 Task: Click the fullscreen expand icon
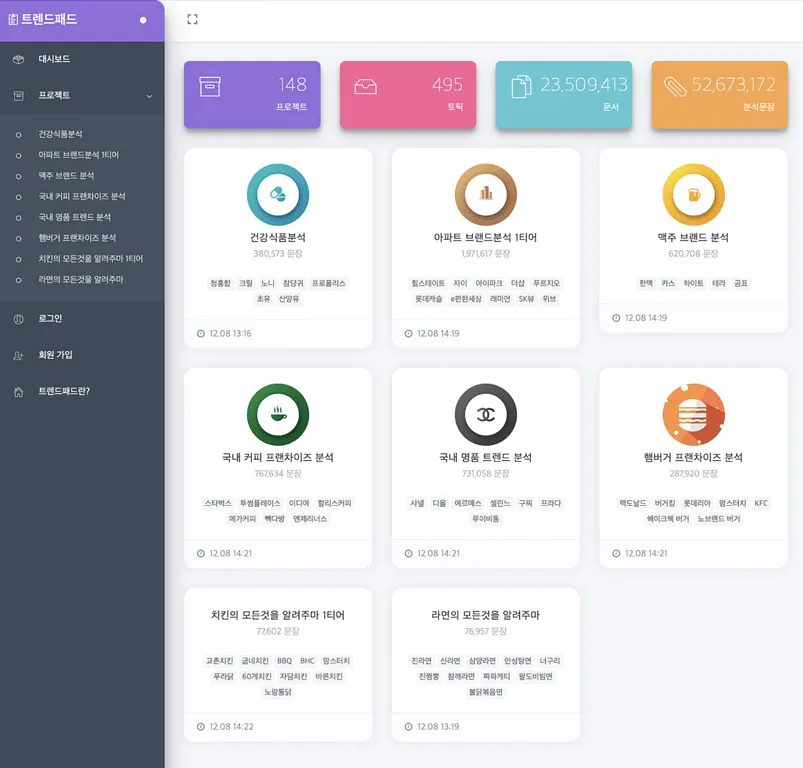point(192,19)
